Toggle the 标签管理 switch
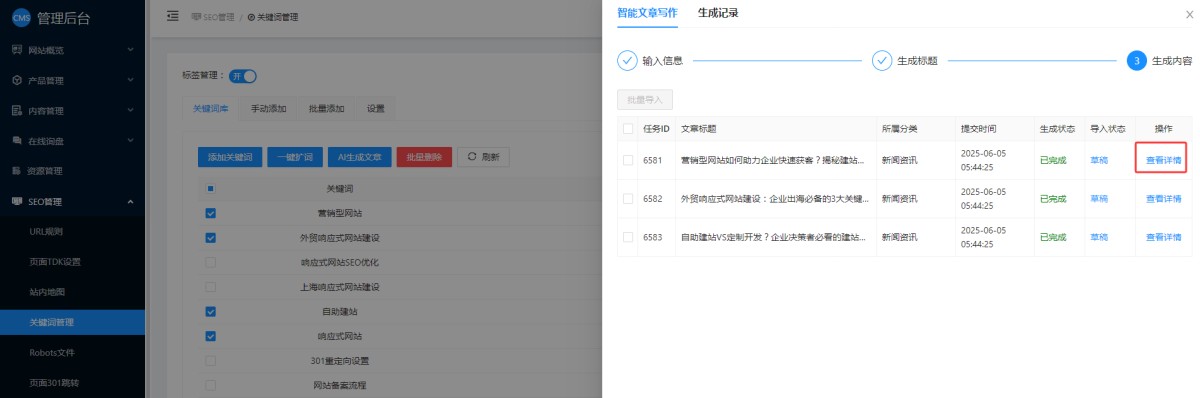Viewport: 1200px width, 398px height. [243, 75]
